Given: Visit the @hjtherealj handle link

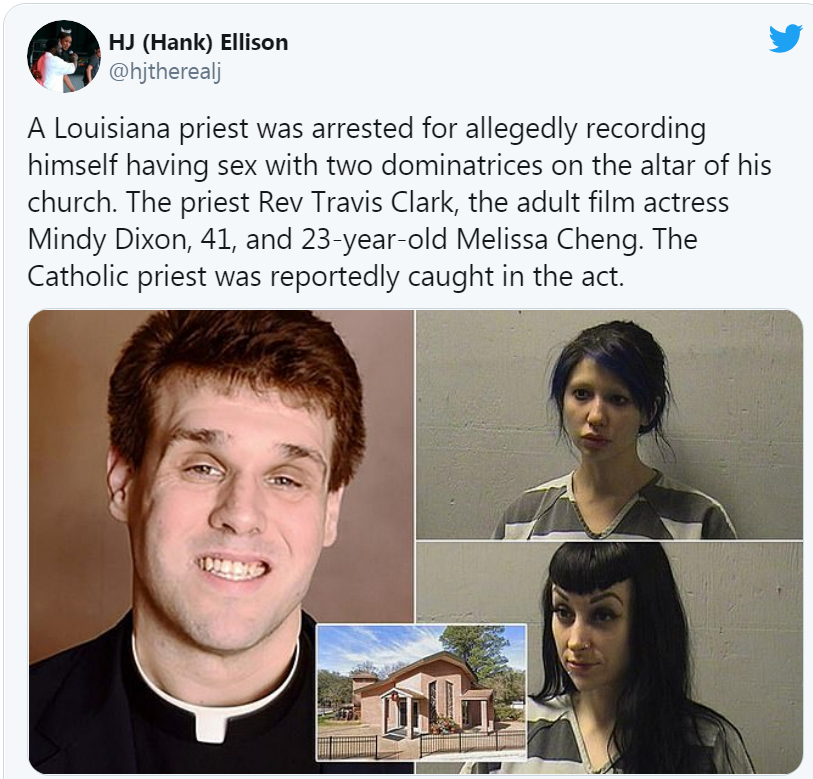Looking at the screenshot, I should [x=165, y=72].
